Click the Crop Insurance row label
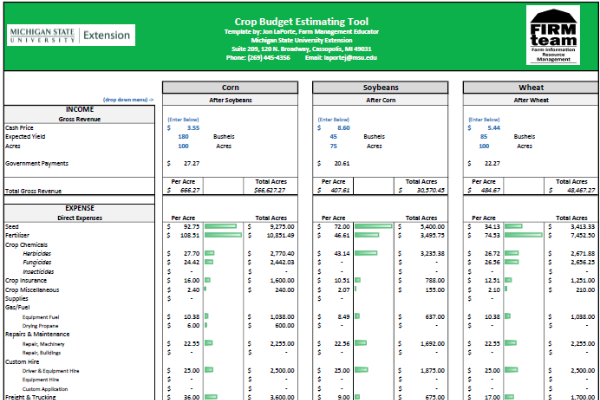600x400 pixels. click(x=28, y=281)
